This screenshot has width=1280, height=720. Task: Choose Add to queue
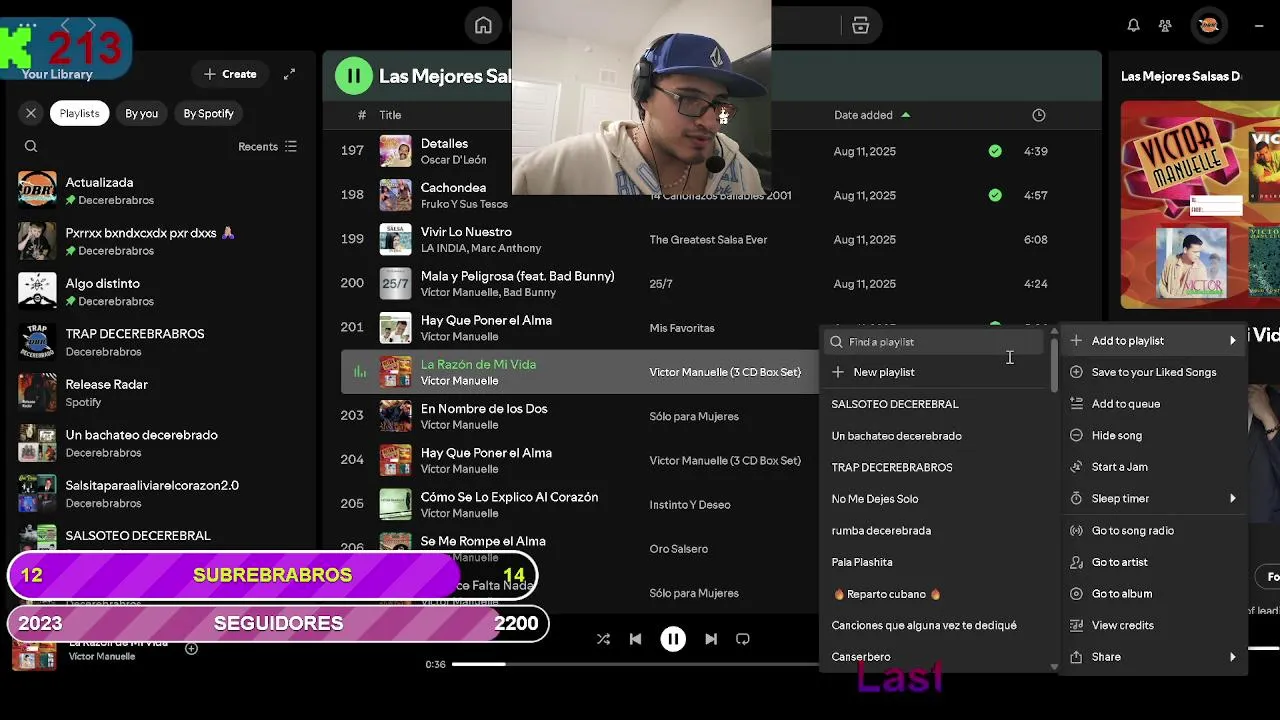coord(1154,404)
